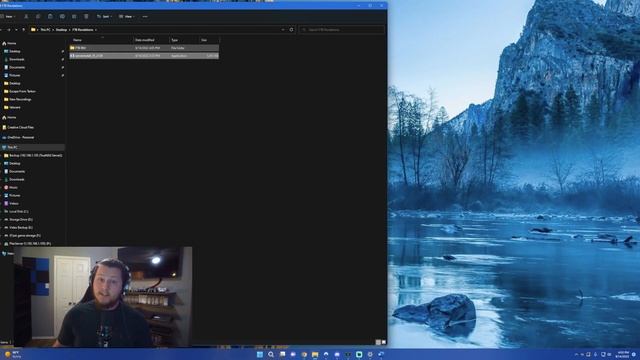Open the address bar history dropdown
The height and width of the screenshot is (360, 640).
[x=283, y=30]
